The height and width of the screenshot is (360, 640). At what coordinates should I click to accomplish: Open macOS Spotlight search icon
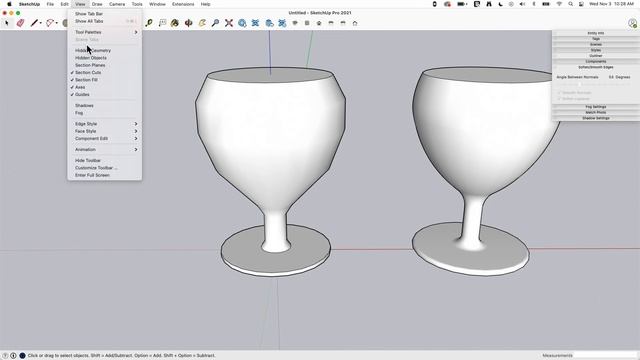[570, 4]
